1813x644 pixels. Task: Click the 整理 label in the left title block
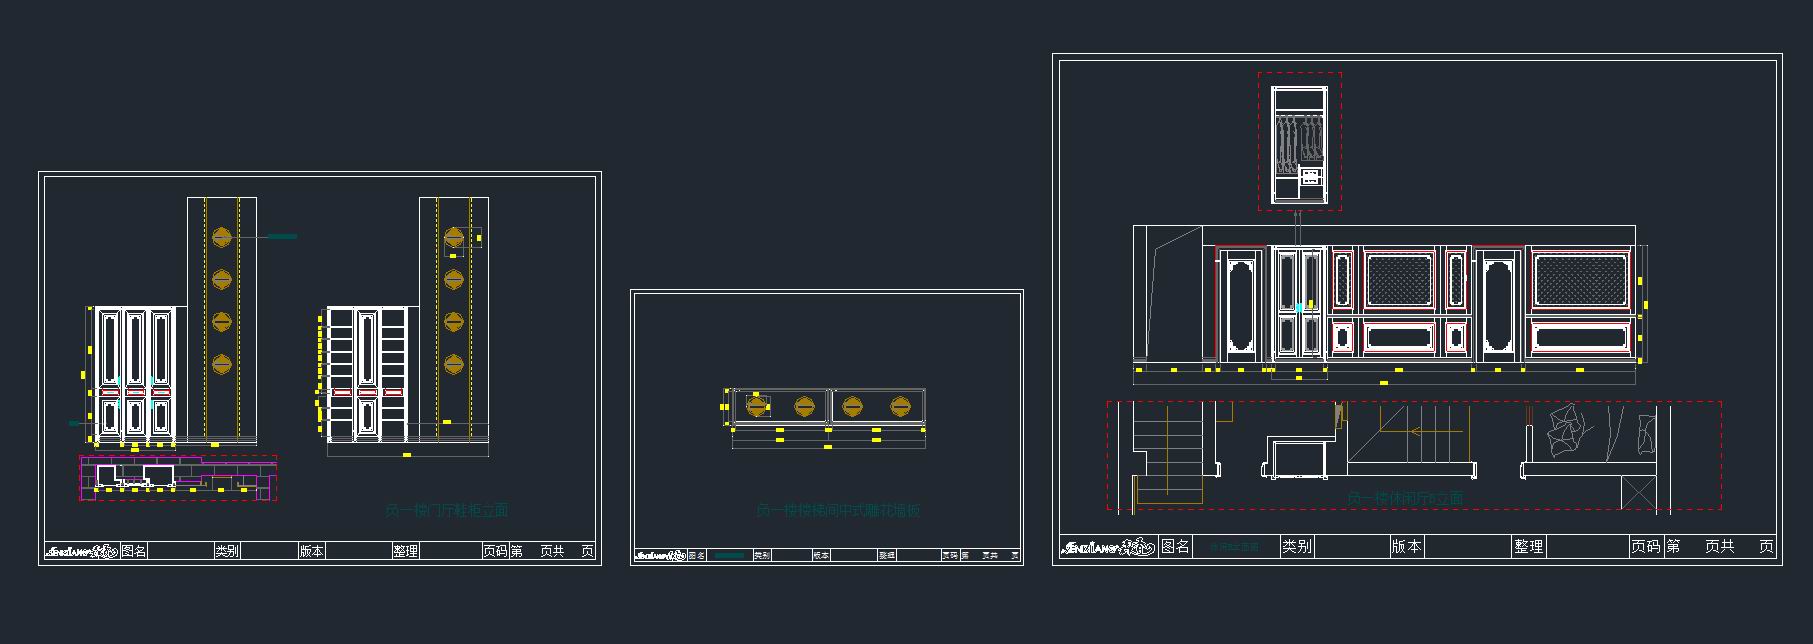pyautogui.click(x=405, y=551)
